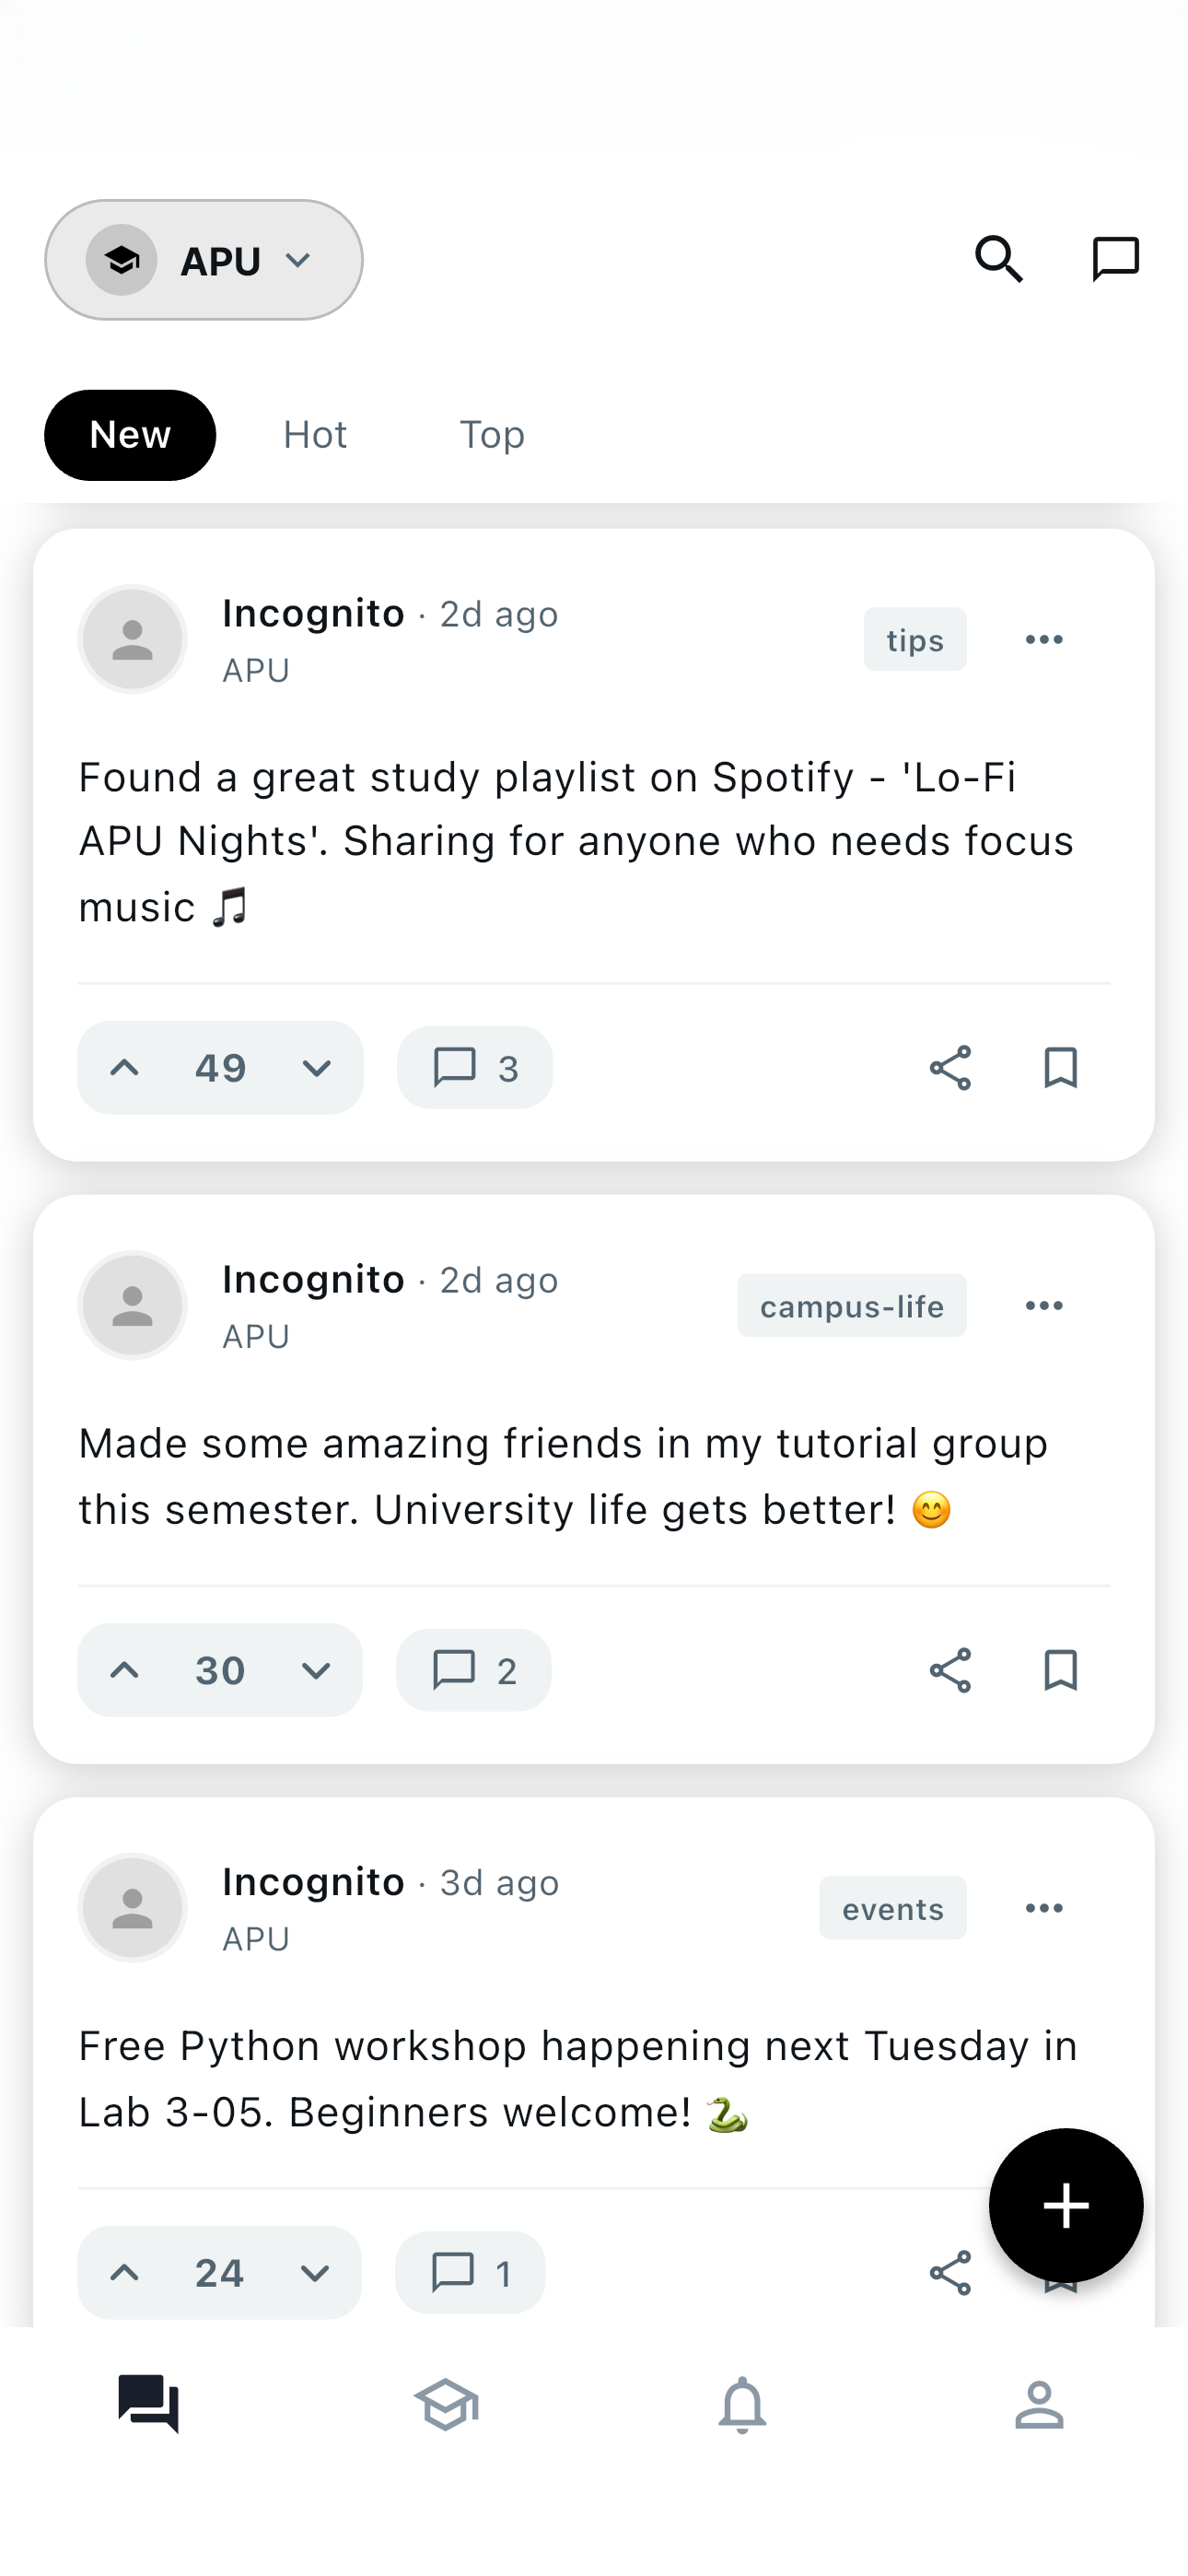The image size is (1188, 2576).
Task: Open more options on the events post
Action: point(1044,1908)
